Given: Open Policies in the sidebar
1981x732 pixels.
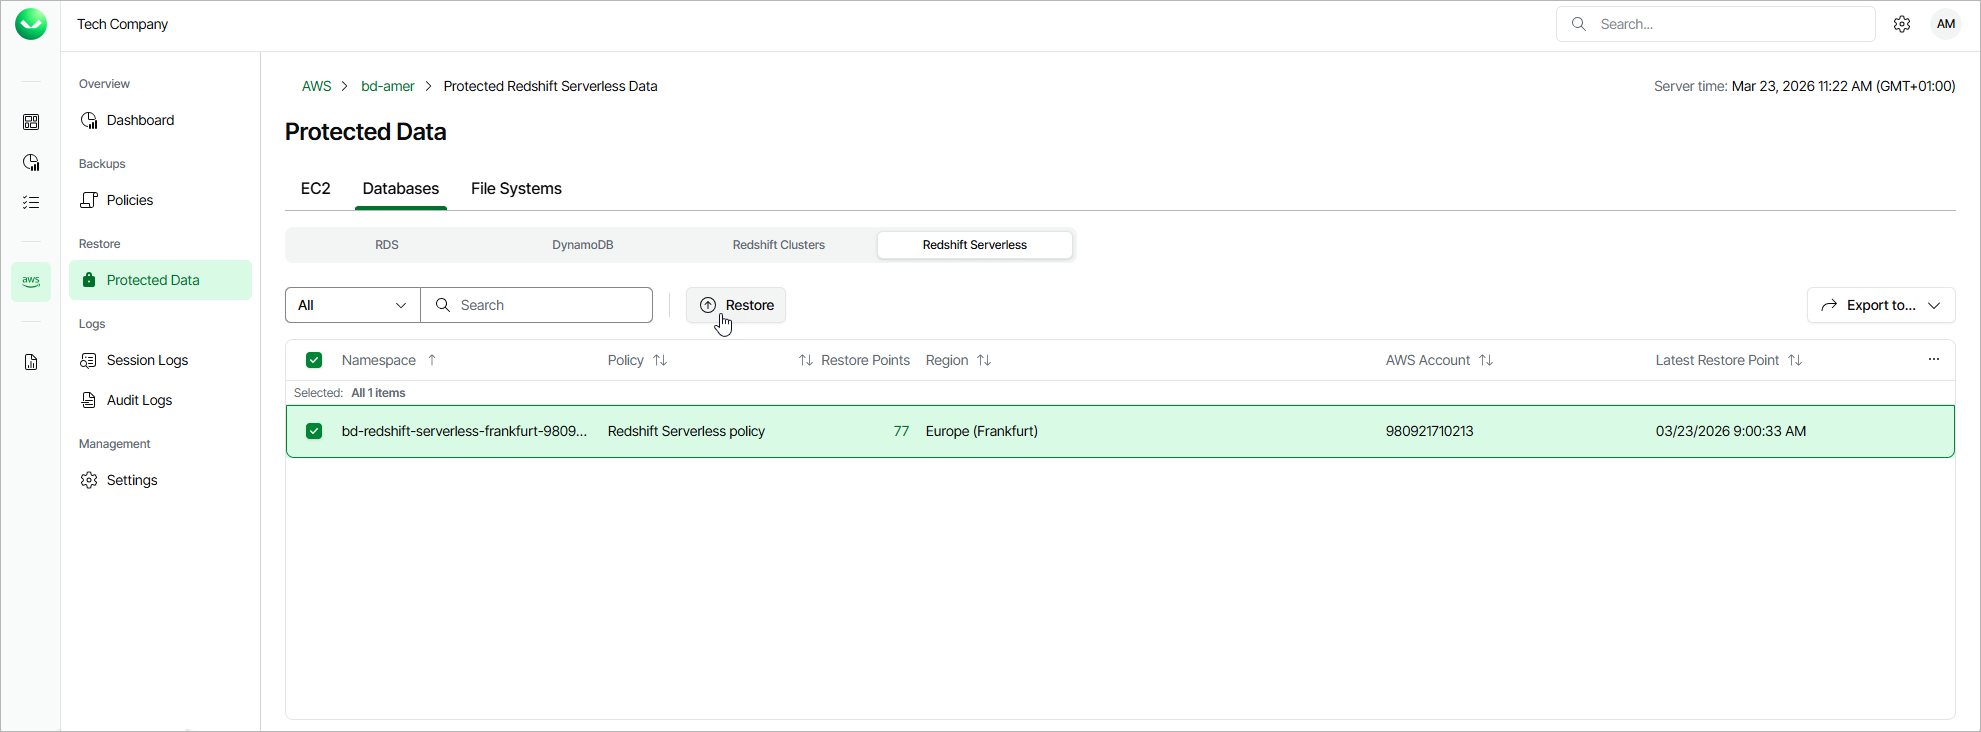Looking at the screenshot, I should click(x=160, y=200).
